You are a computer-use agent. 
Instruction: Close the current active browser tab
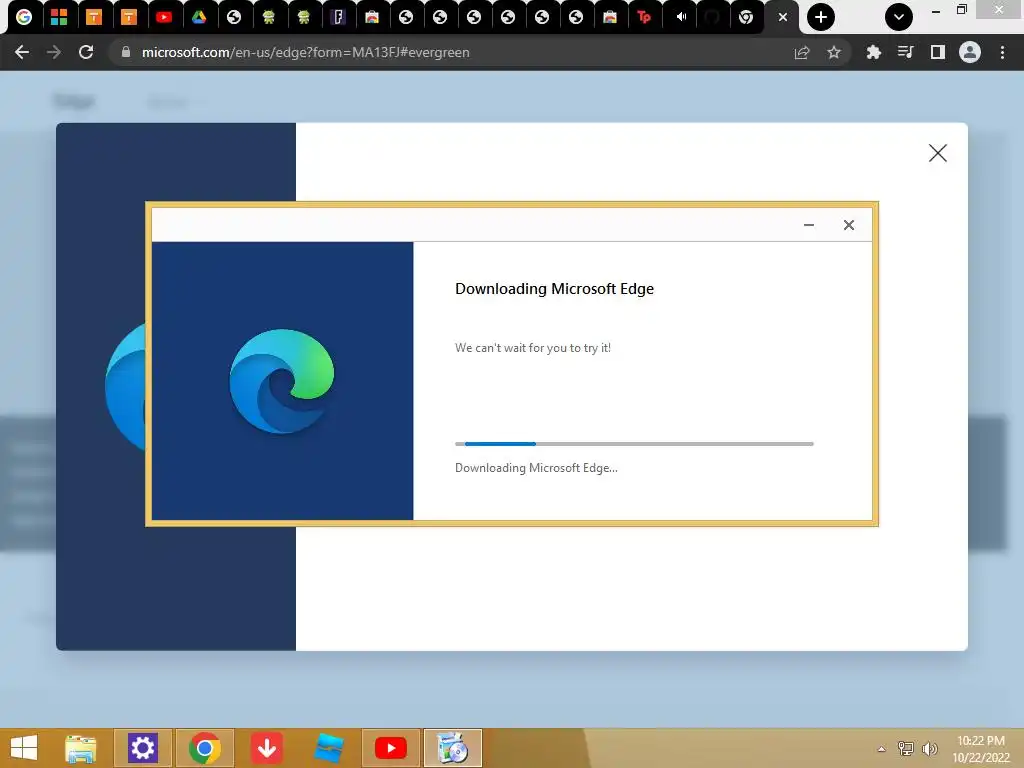pyautogui.click(x=783, y=17)
